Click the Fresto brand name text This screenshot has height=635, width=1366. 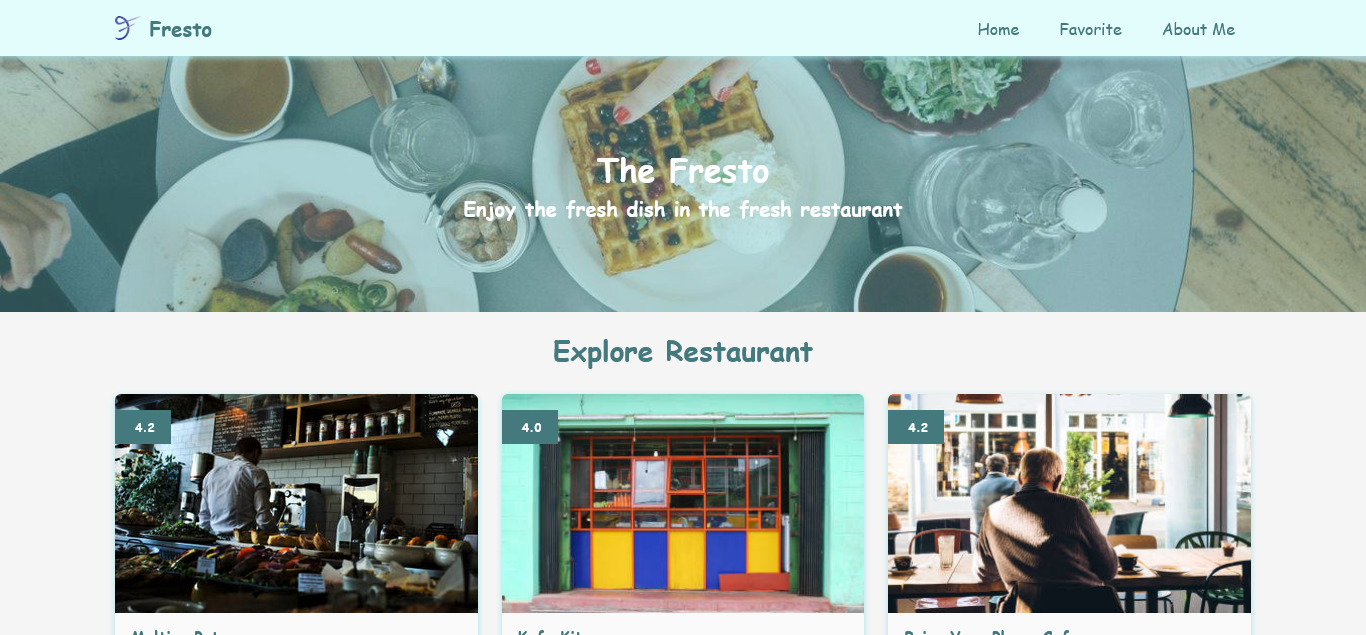pyautogui.click(x=180, y=29)
